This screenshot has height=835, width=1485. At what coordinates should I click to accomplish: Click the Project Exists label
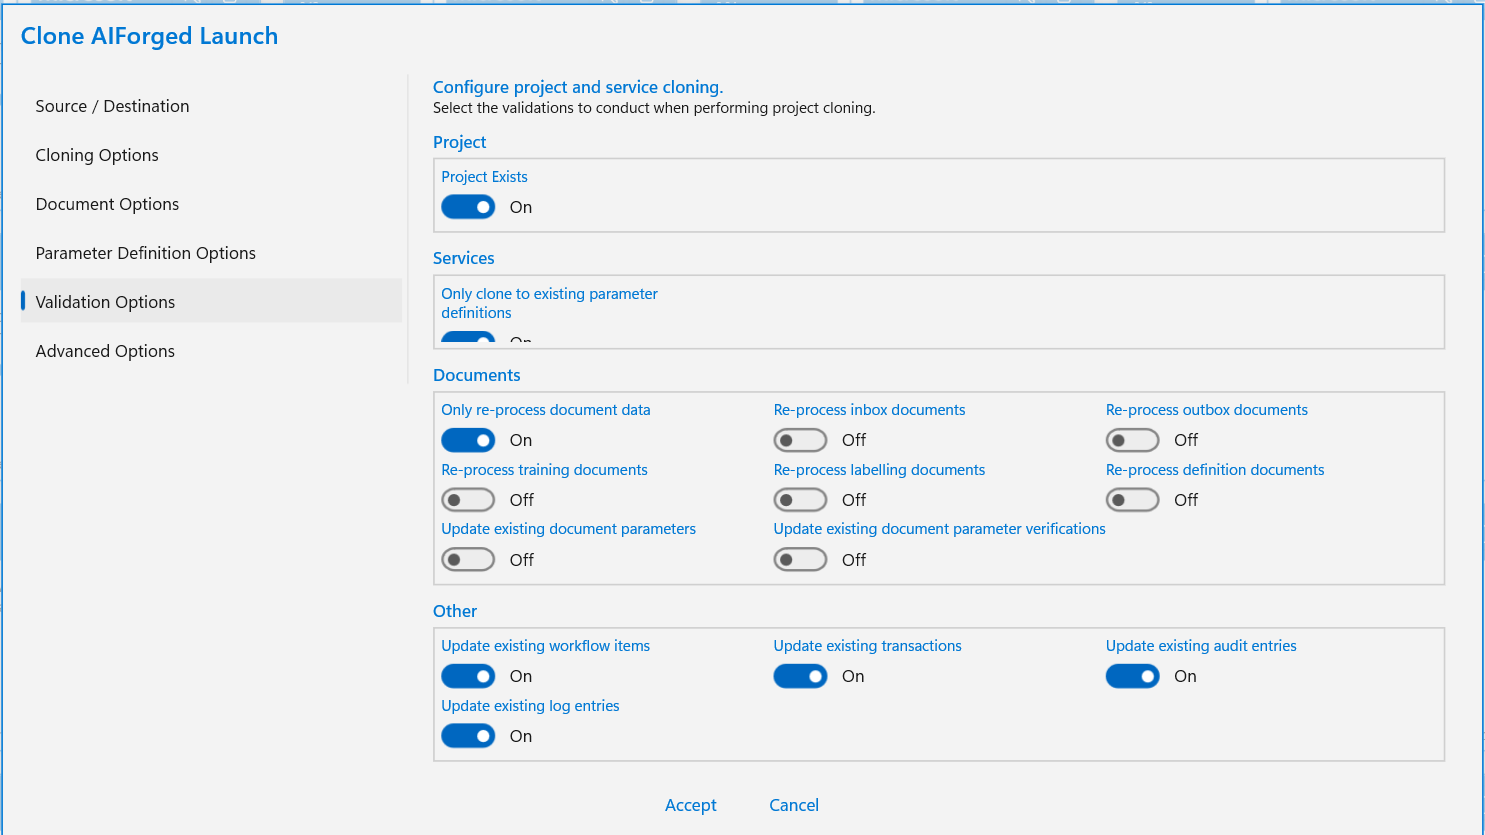click(484, 177)
